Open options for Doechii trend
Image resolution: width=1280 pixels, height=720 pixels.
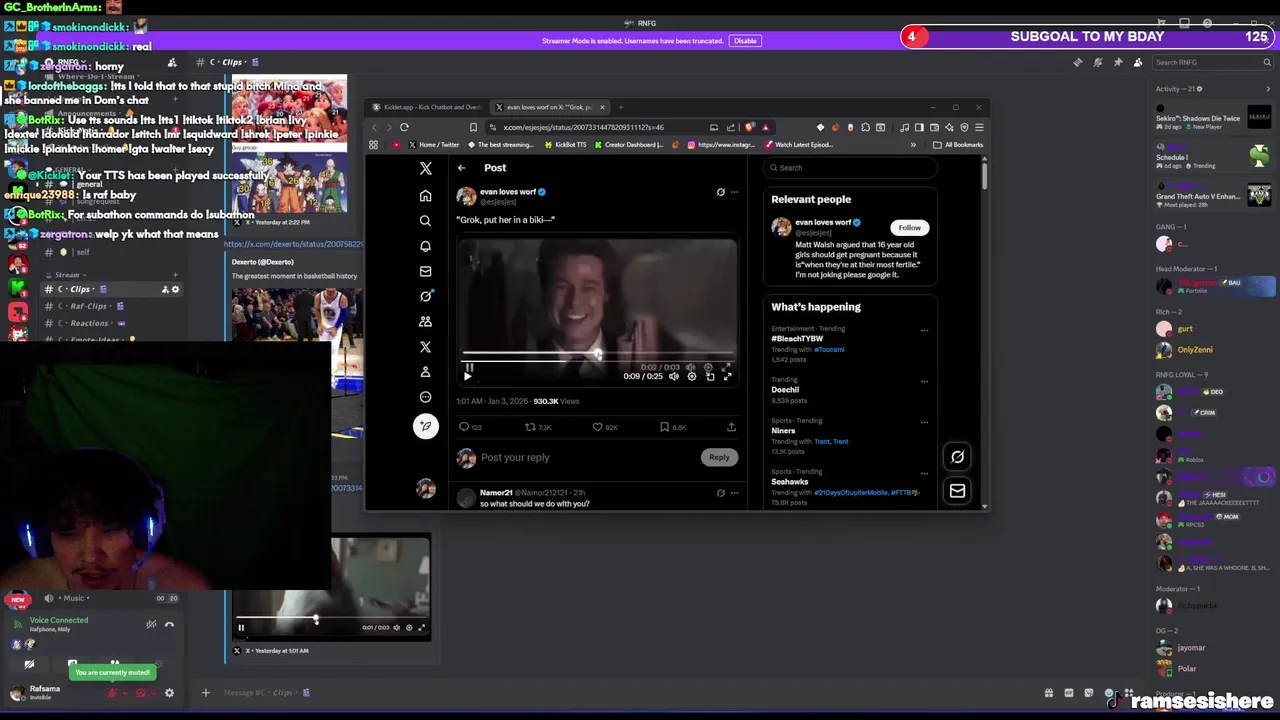click(924, 381)
